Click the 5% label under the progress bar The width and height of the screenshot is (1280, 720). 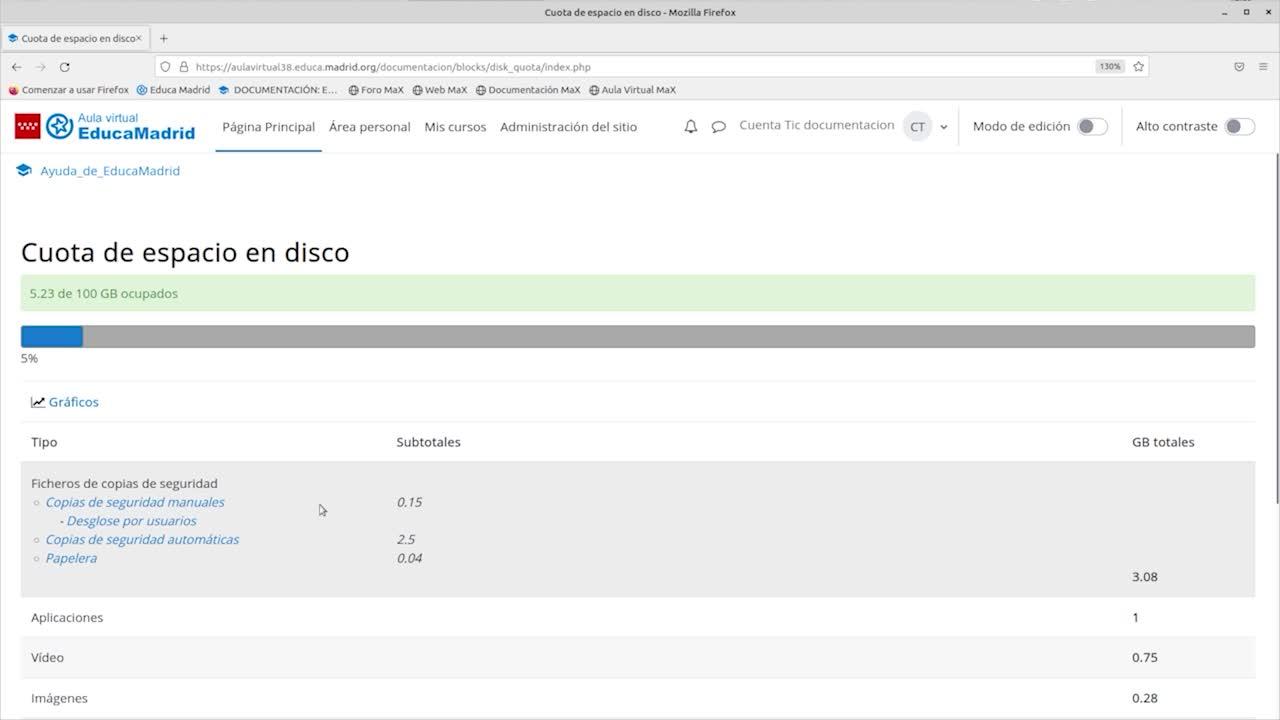pos(29,358)
